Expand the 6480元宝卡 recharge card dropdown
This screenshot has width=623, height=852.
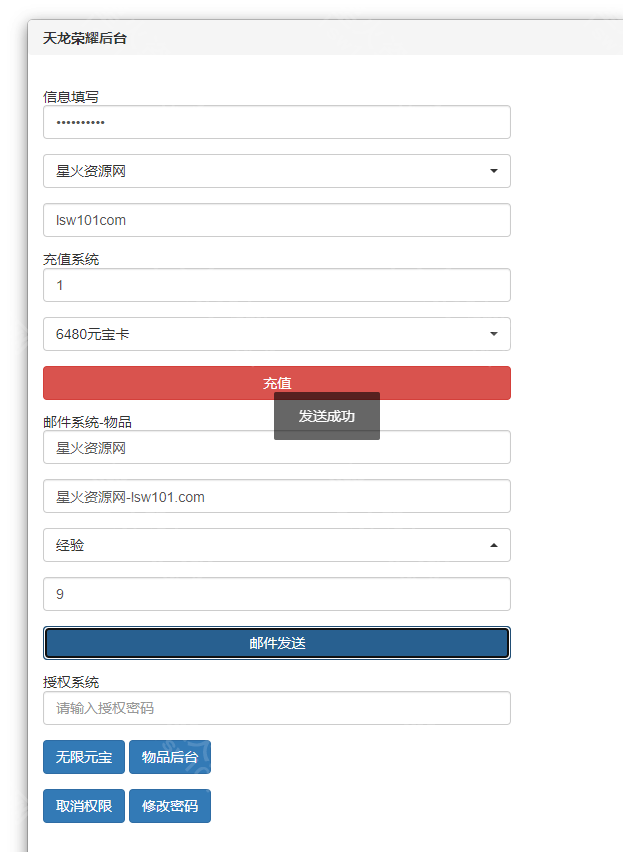click(x=276, y=334)
